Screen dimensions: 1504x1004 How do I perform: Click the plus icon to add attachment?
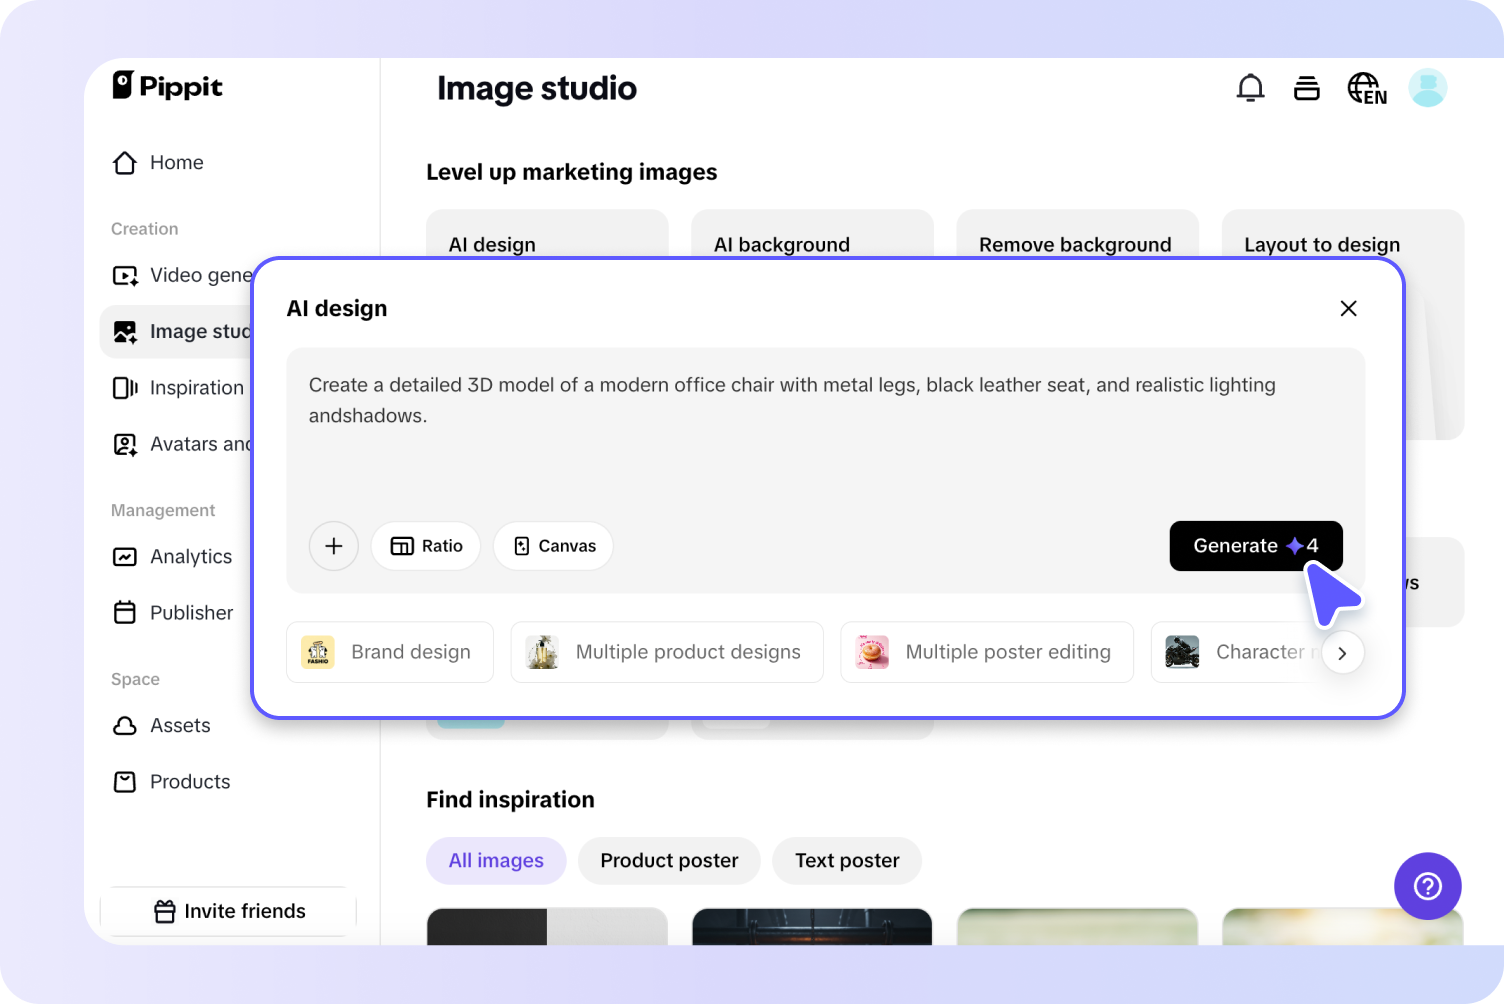tap(334, 546)
